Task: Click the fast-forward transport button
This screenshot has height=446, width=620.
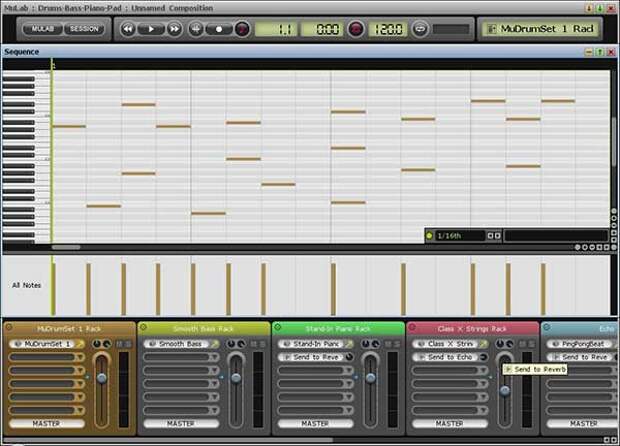Action: (x=174, y=29)
